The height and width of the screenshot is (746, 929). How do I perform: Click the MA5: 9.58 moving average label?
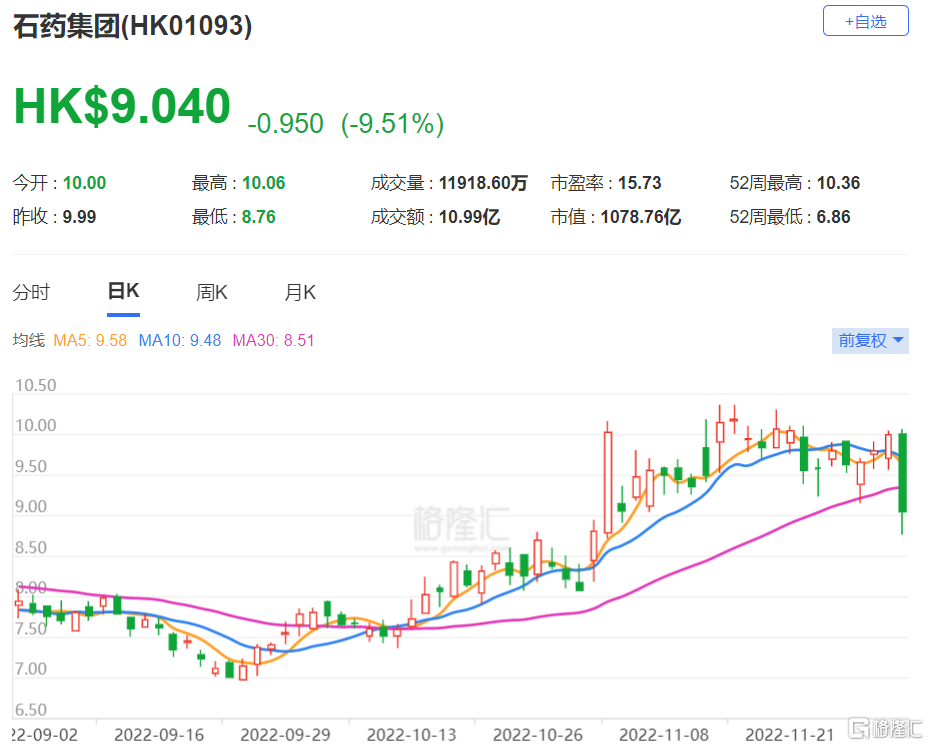pyautogui.click(x=90, y=341)
